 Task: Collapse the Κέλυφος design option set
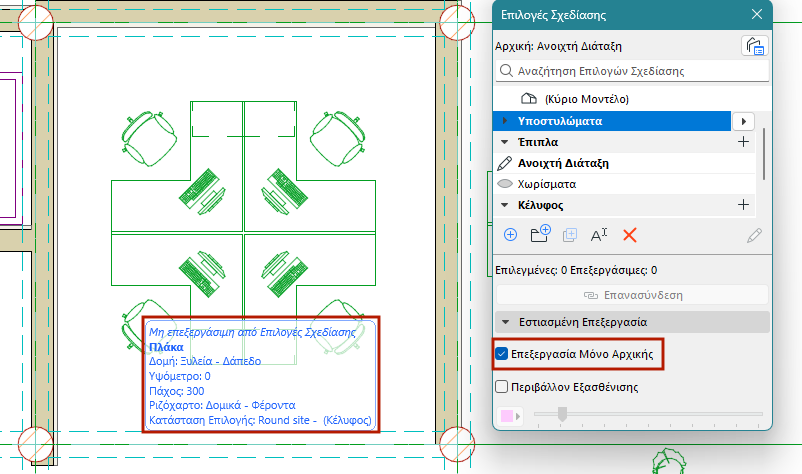pyautogui.click(x=504, y=205)
